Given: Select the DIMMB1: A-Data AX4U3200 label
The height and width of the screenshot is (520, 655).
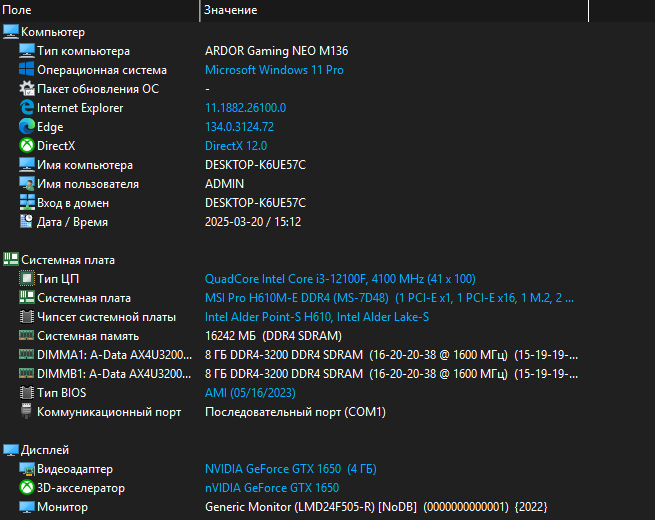Looking at the screenshot, I should click(x=114, y=374).
